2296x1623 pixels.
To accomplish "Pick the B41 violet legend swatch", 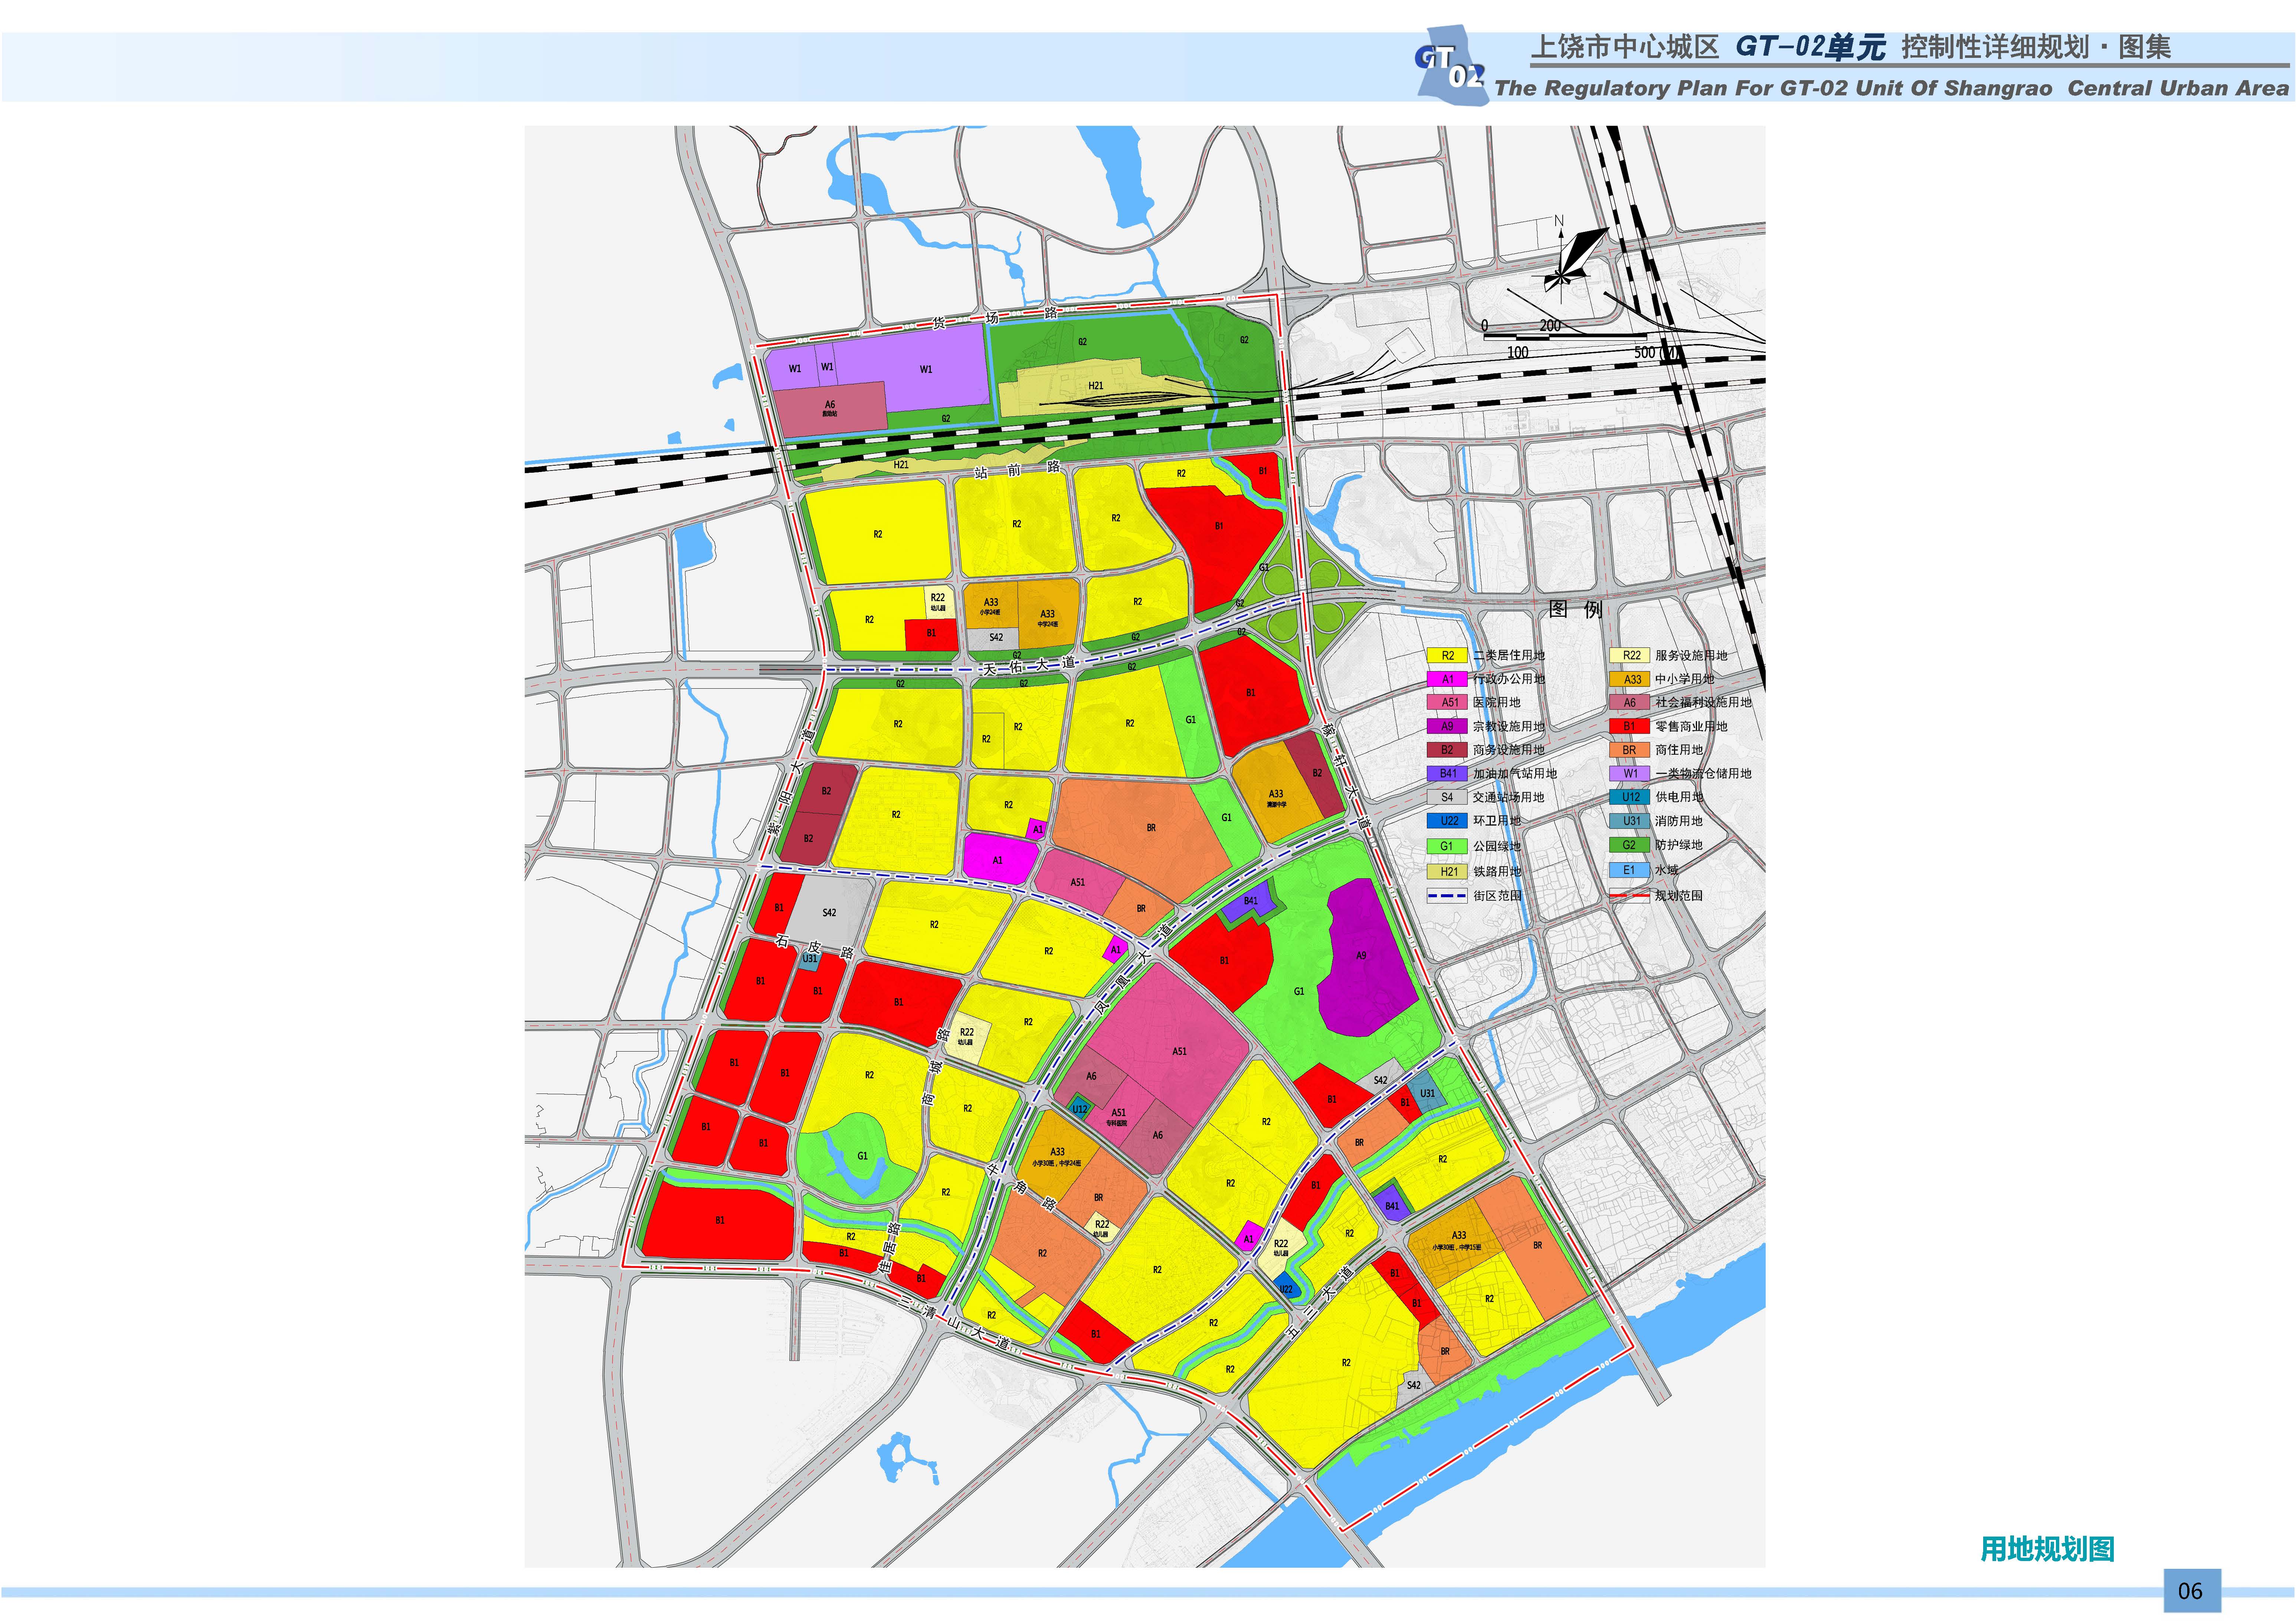I will (x=1447, y=774).
